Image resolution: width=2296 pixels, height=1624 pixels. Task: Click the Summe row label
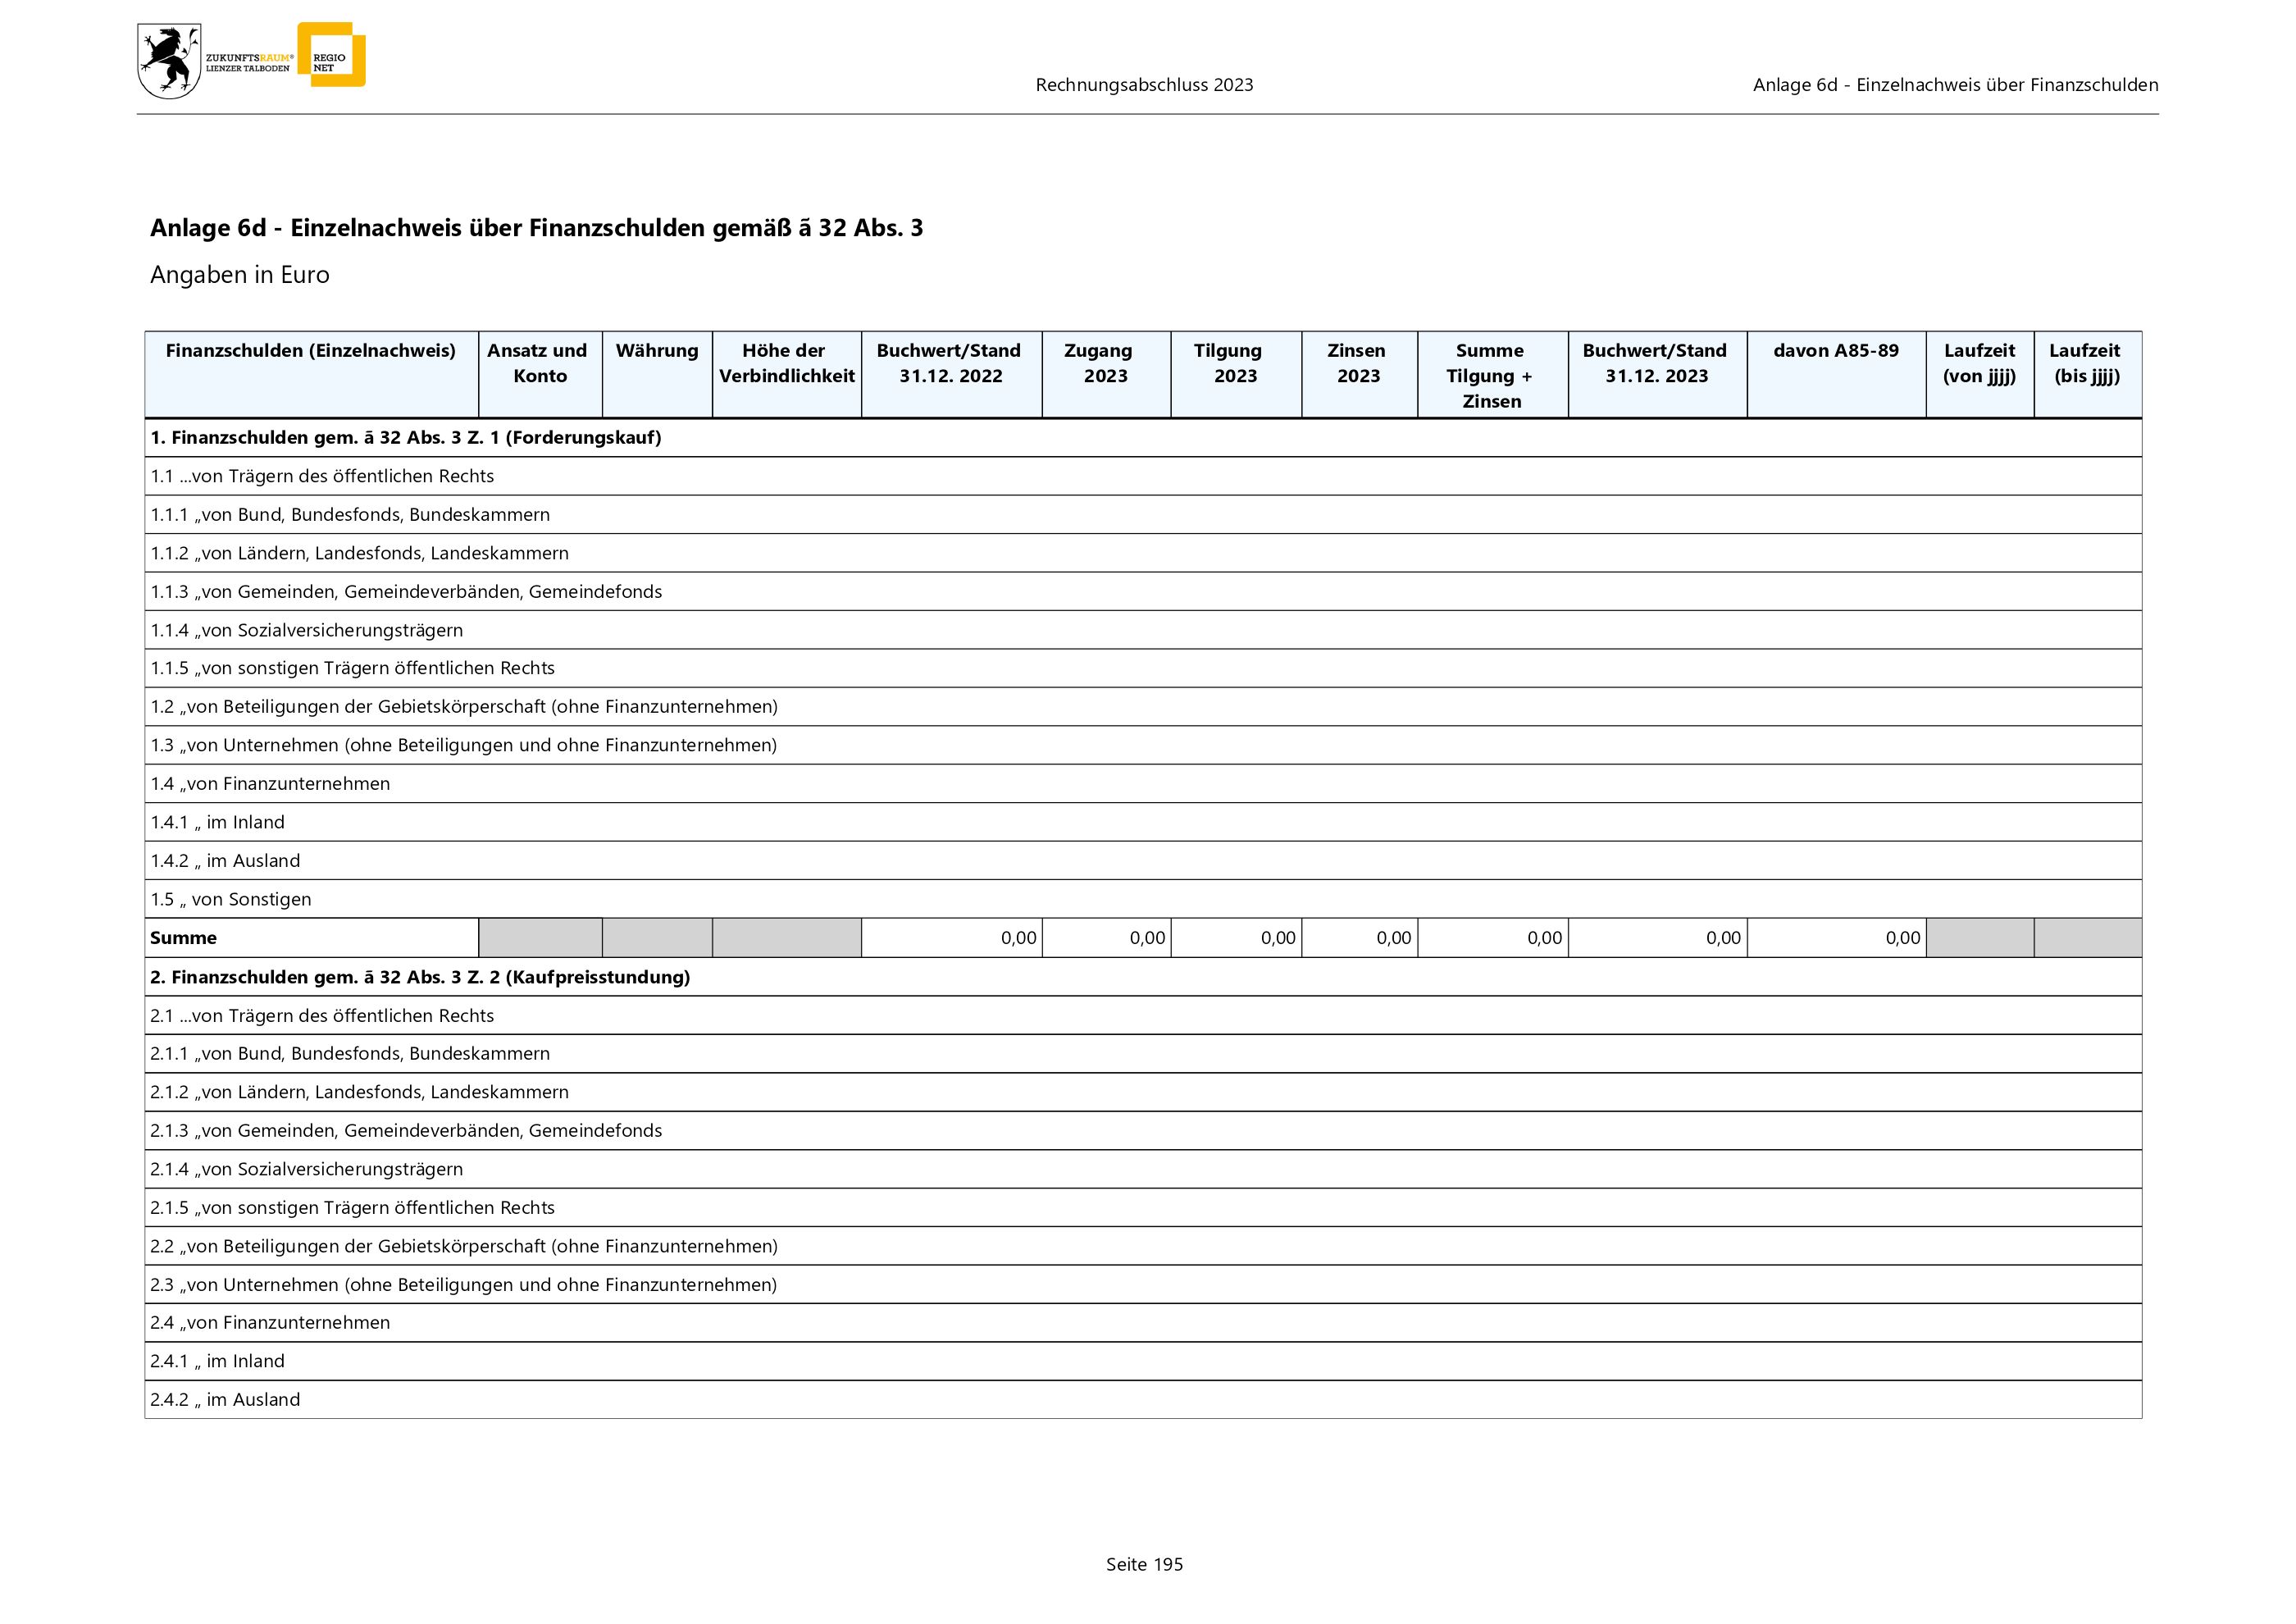click(184, 938)
